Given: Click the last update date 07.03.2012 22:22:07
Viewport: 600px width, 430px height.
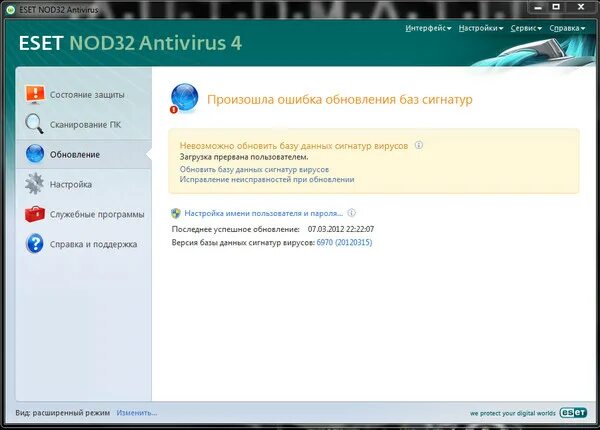Looking at the screenshot, I should 341,229.
